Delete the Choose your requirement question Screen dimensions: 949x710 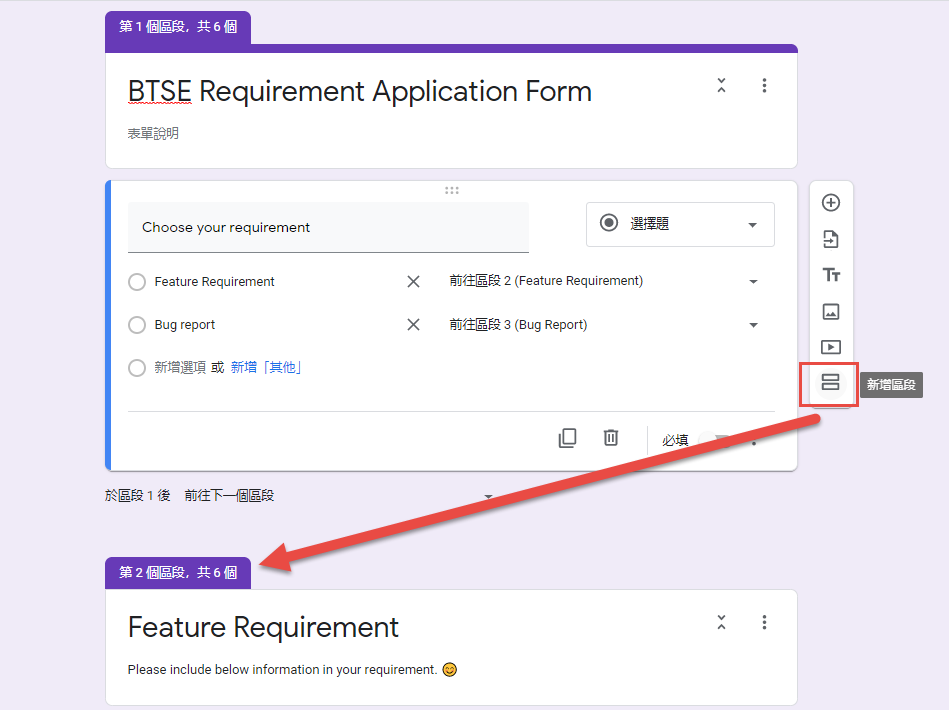coord(611,437)
